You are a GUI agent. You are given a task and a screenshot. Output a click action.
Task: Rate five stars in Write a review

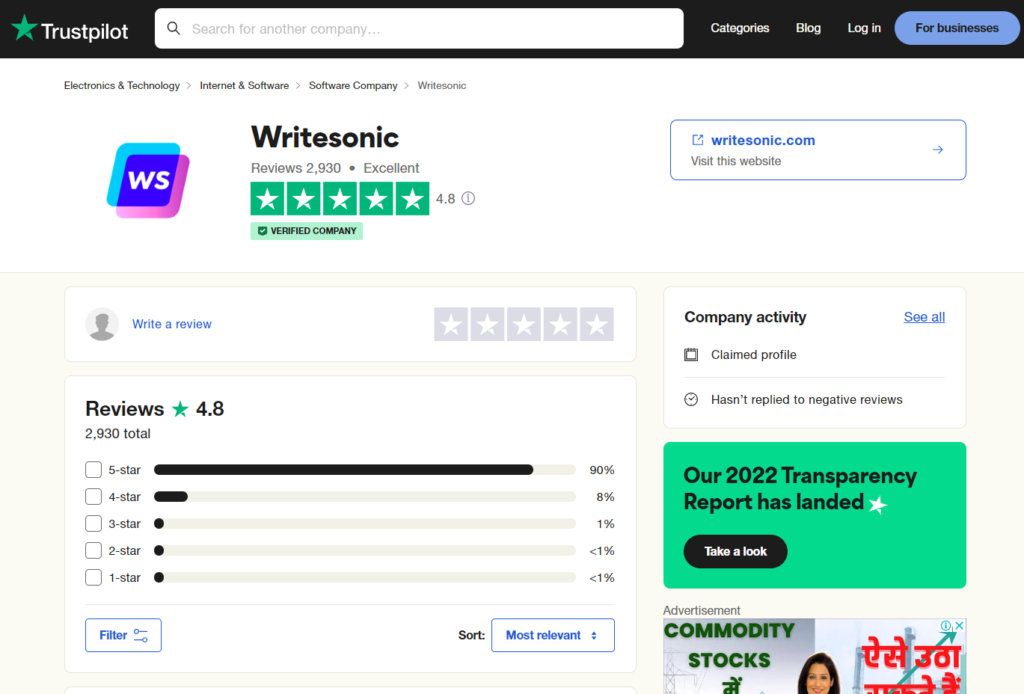pyautogui.click(x=597, y=324)
